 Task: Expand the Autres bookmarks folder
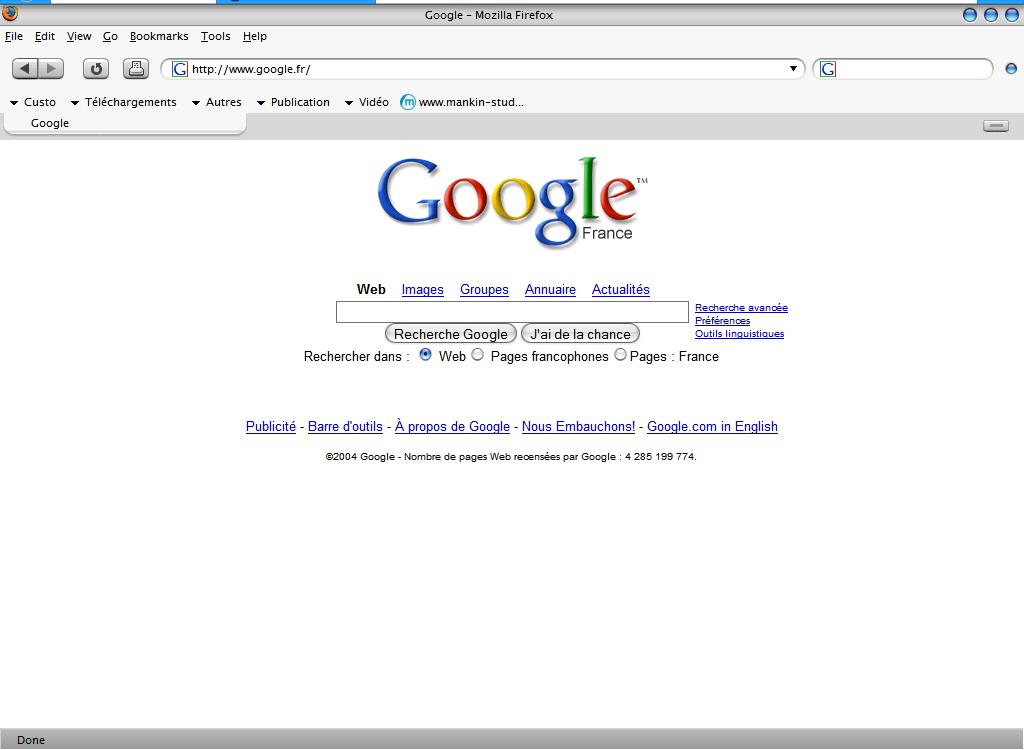tap(217, 102)
